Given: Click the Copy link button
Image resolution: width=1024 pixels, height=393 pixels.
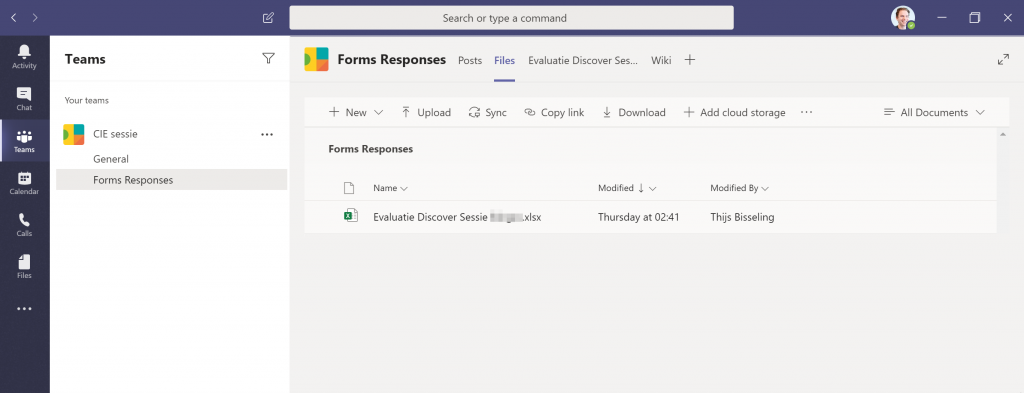Looking at the screenshot, I should pyautogui.click(x=554, y=112).
